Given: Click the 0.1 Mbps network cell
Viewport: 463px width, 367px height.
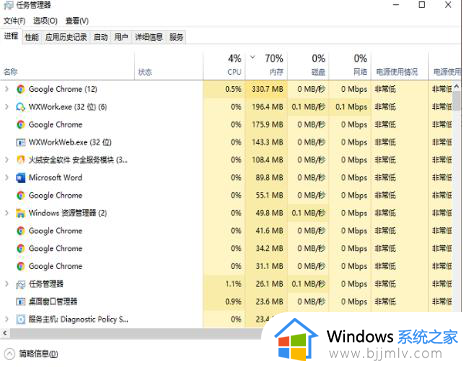Looking at the screenshot, I should tap(351, 107).
